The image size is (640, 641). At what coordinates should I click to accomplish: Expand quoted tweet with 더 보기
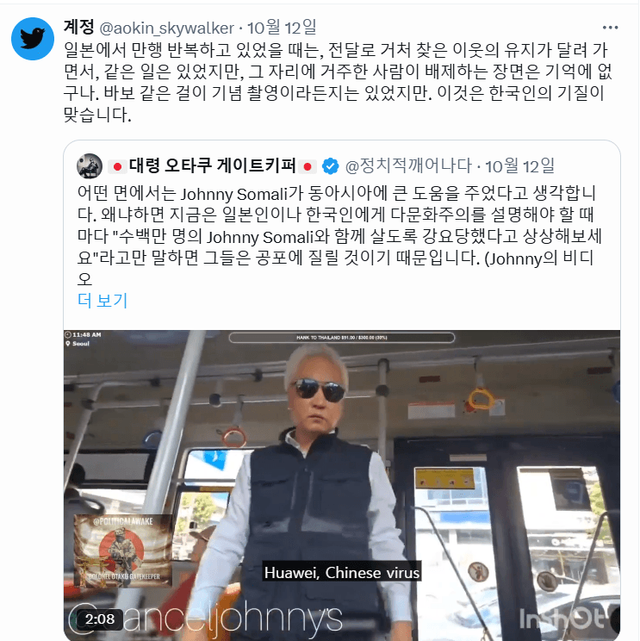click(x=102, y=301)
